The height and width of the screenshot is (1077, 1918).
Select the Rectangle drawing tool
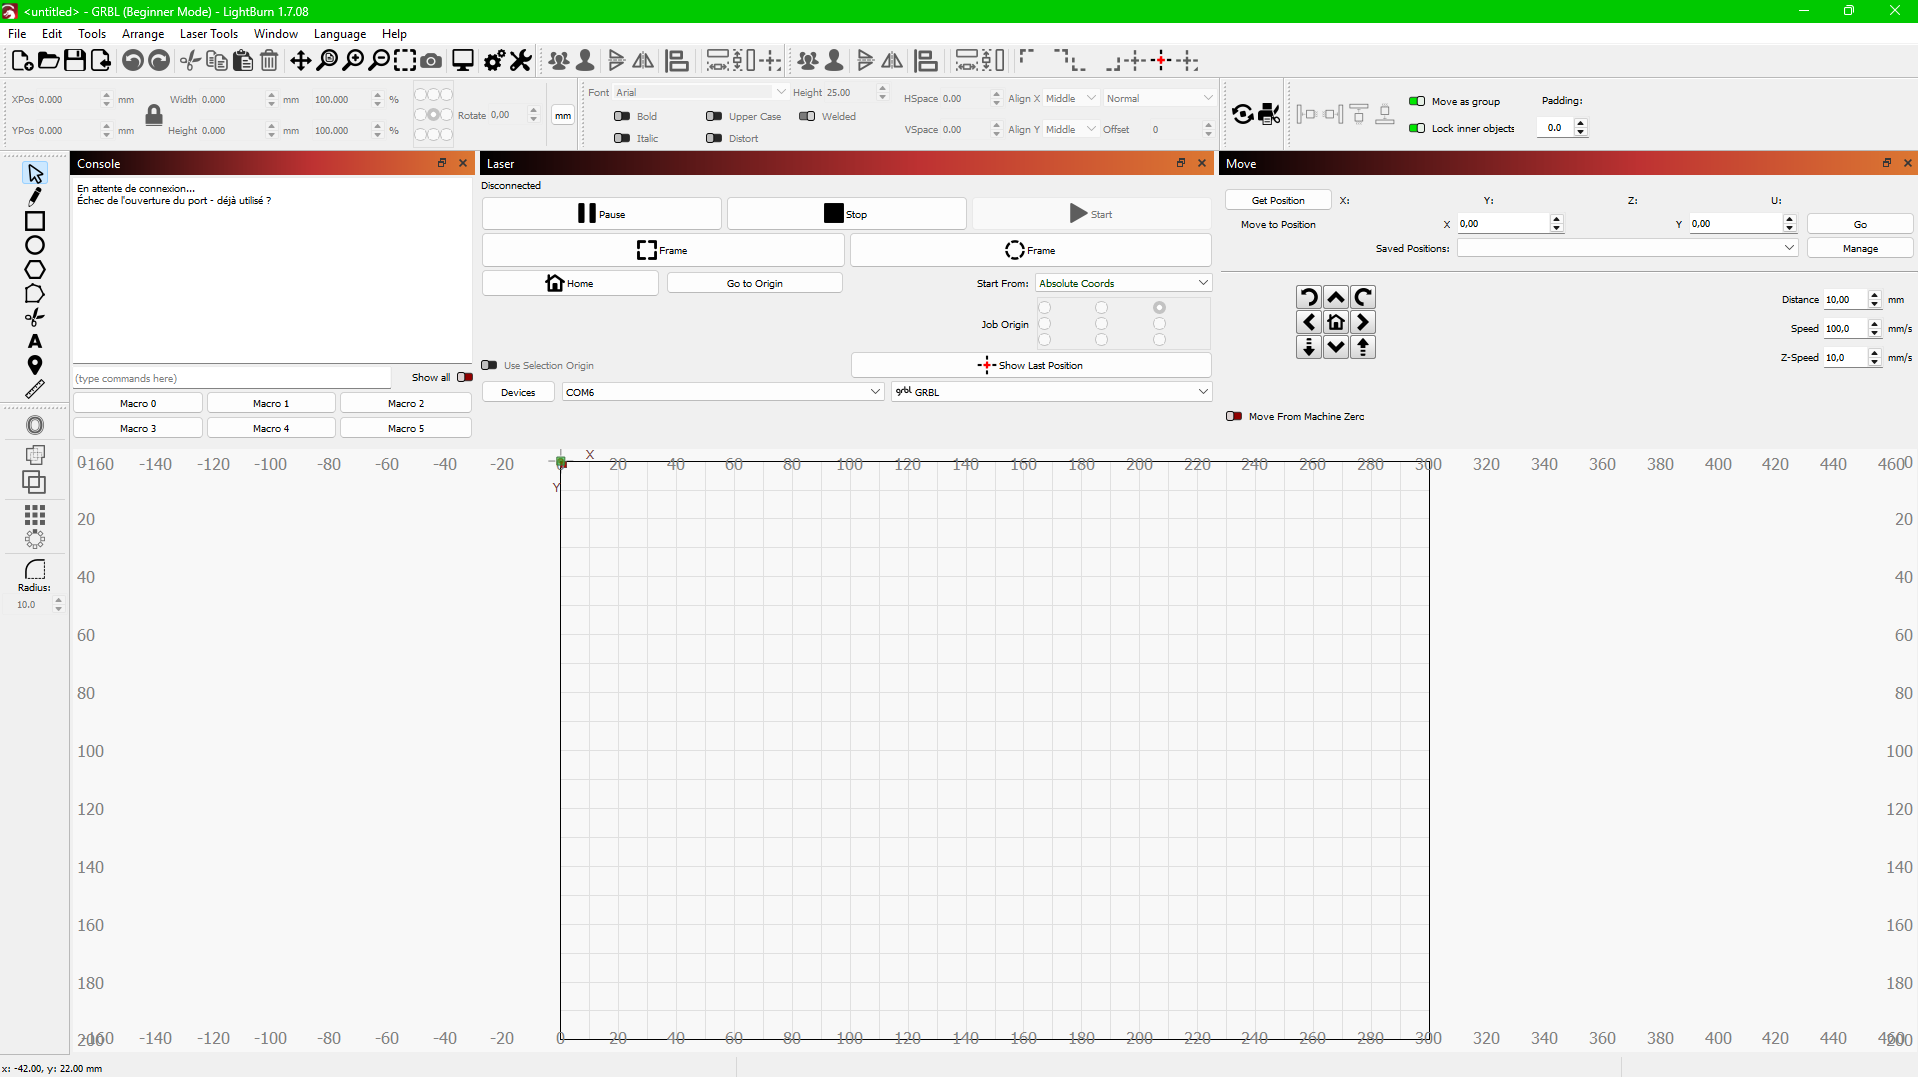tap(35, 221)
